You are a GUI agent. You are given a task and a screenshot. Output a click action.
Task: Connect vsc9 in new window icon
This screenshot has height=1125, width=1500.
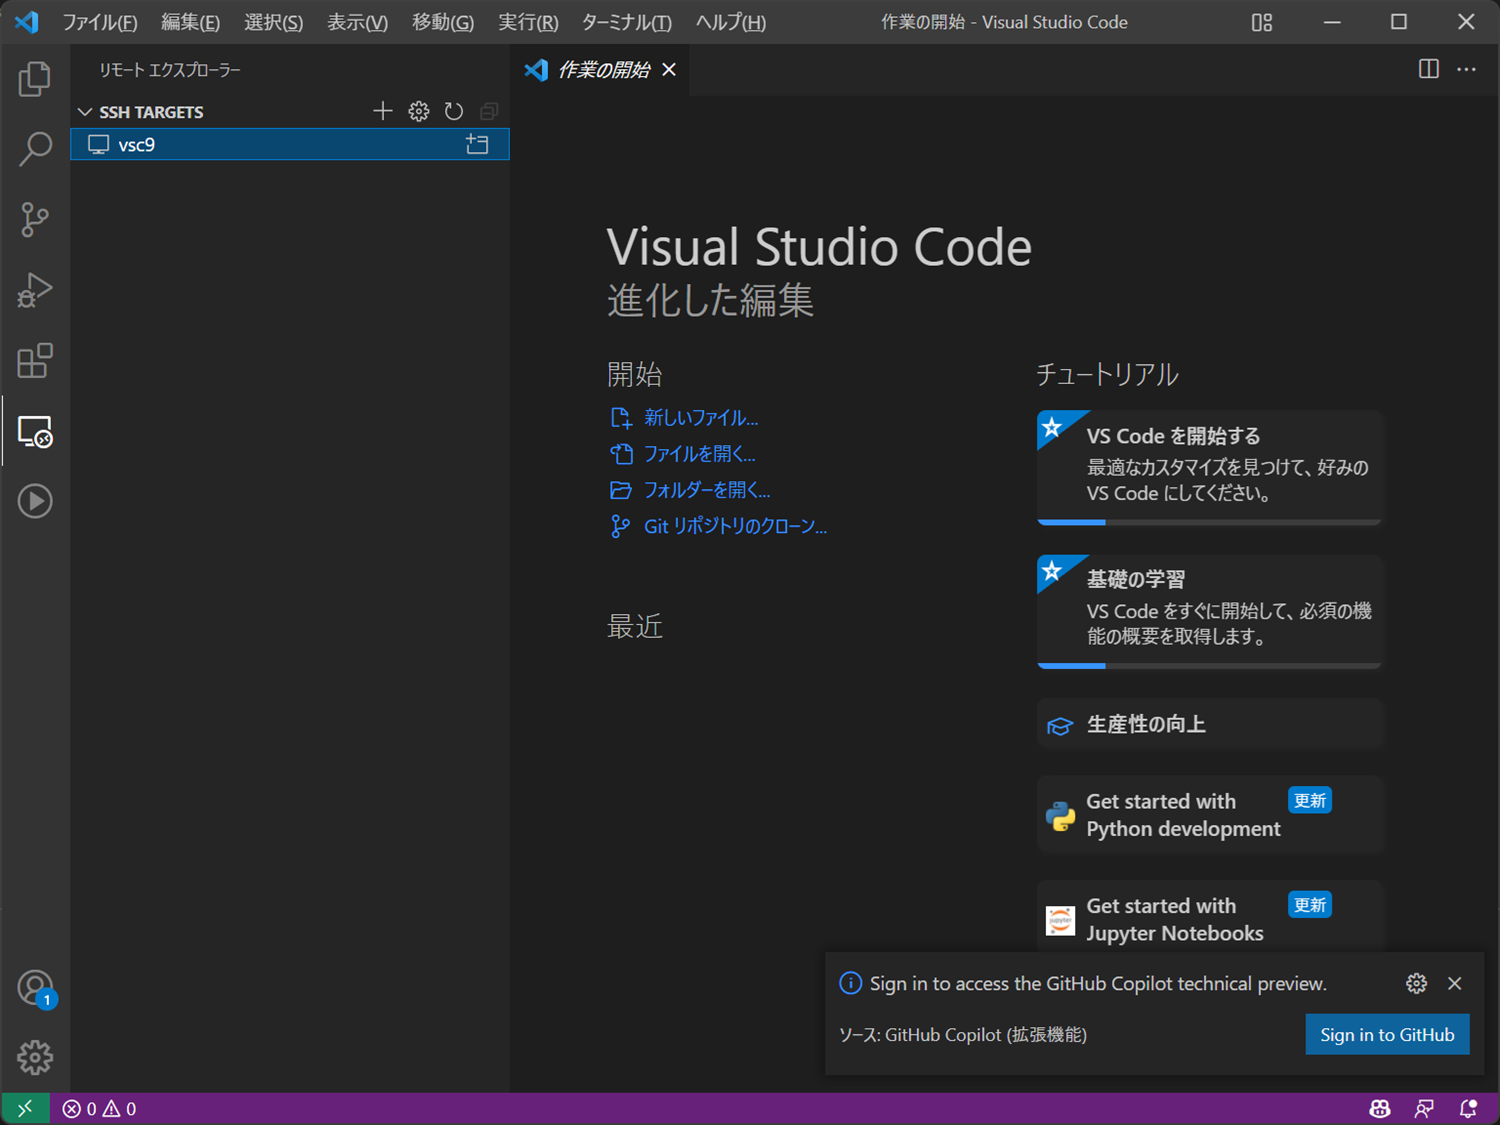coord(477,145)
